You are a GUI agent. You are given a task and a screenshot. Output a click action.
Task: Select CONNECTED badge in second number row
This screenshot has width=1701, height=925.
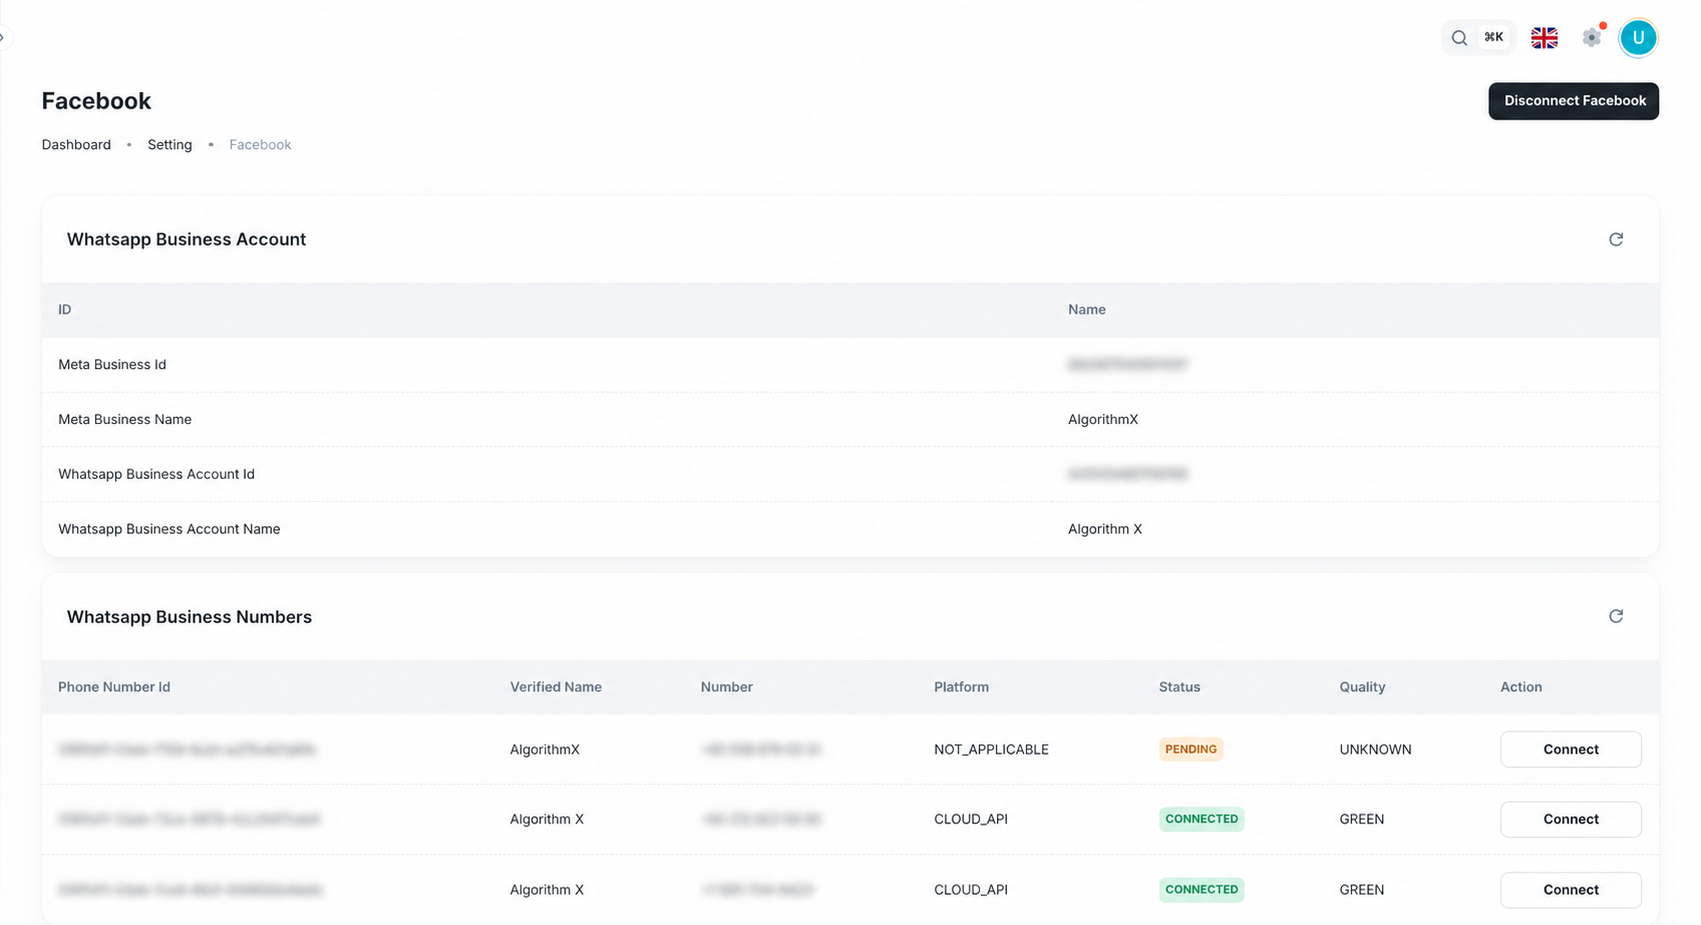[1201, 819]
